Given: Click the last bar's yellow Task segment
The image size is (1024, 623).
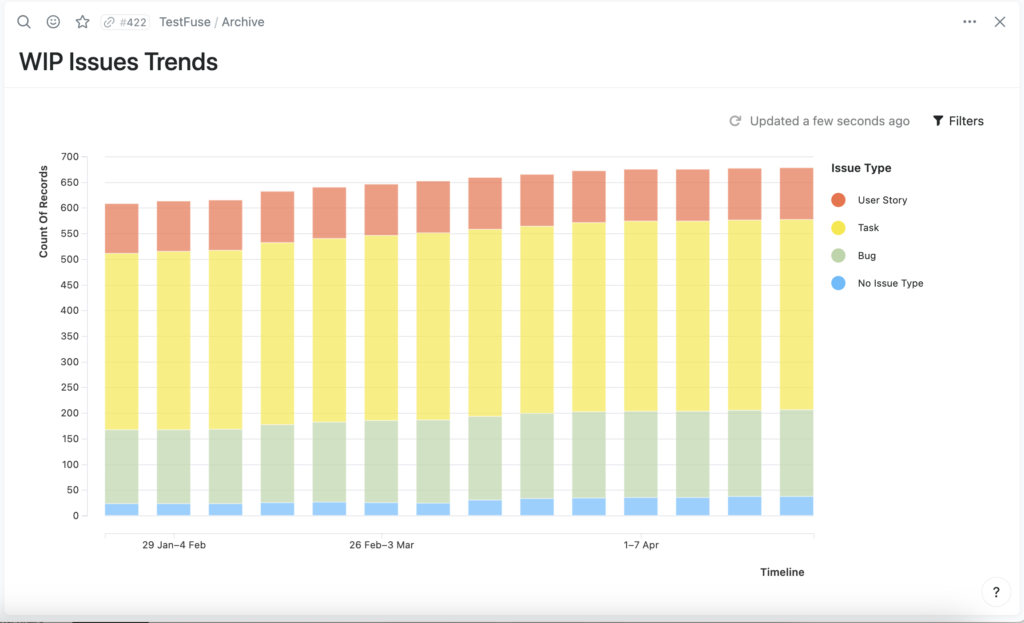Looking at the screenshot, I should pyautogui.click(x=796, y=314).
